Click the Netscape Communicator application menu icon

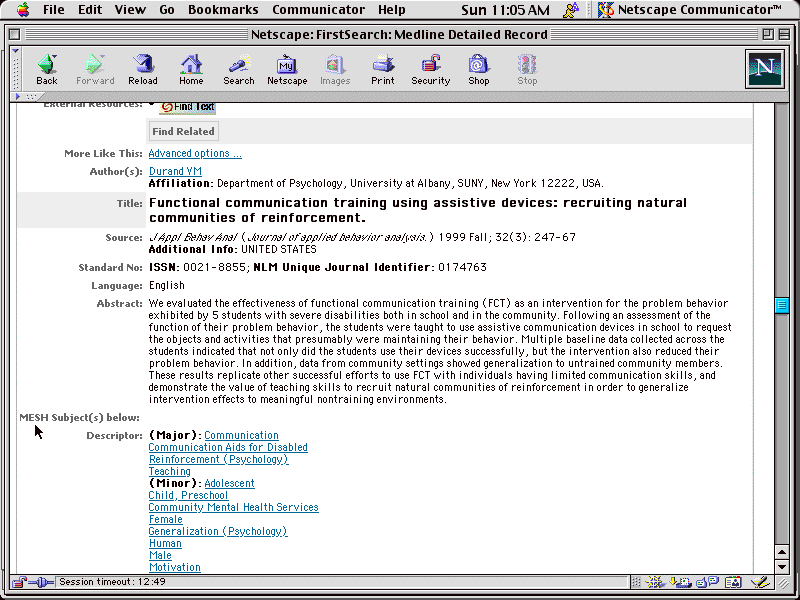click(606, 9)
